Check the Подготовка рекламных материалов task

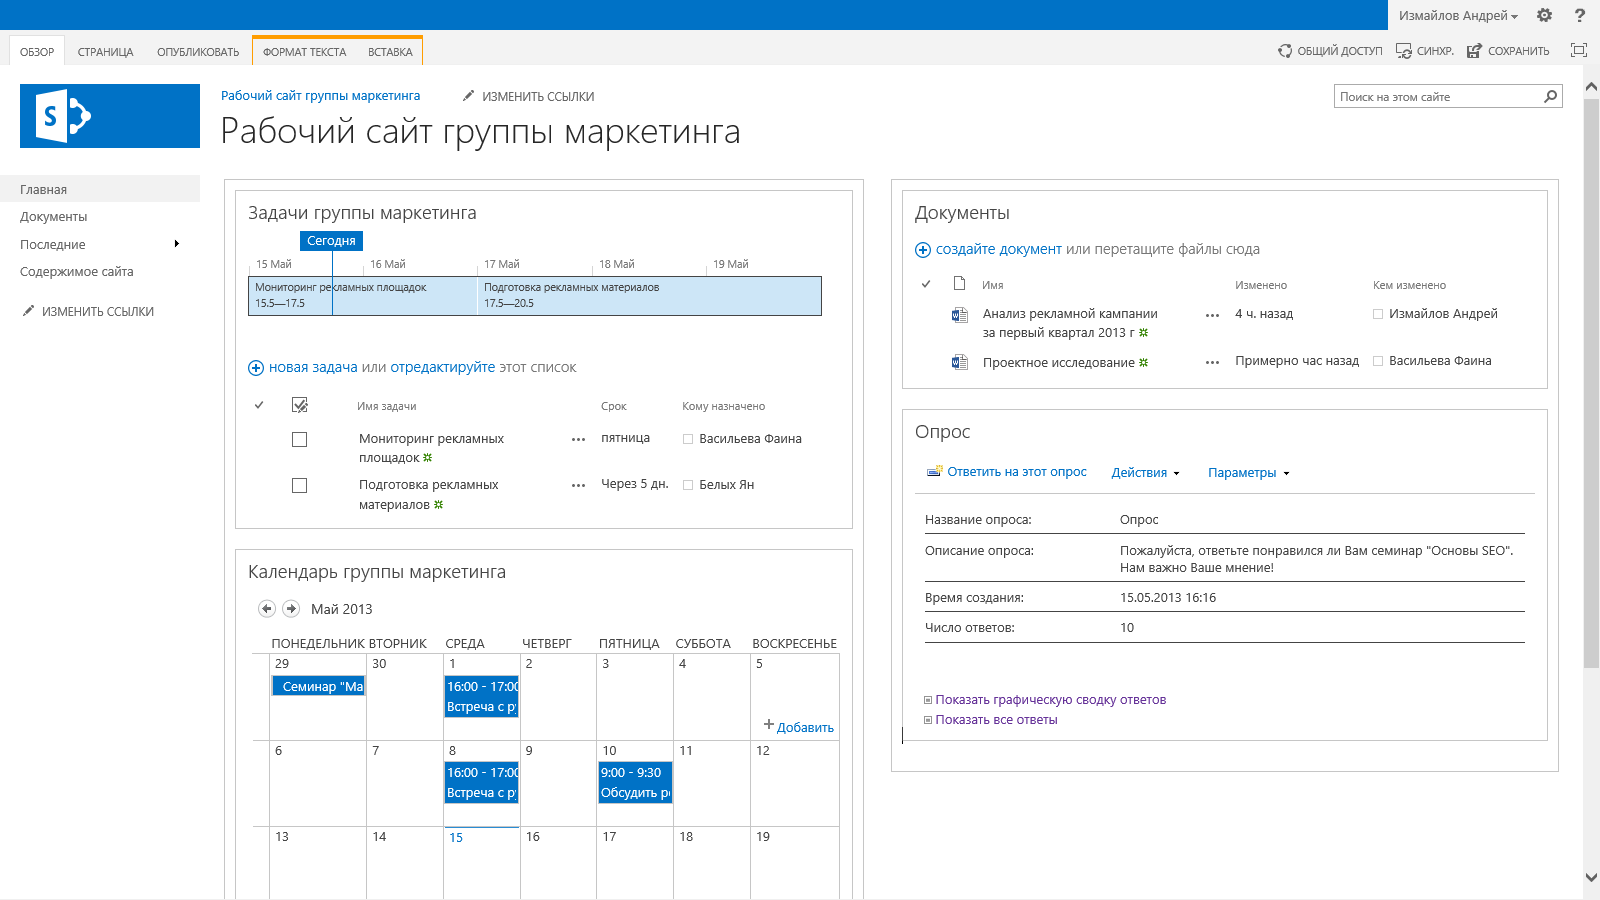point(299,486)
